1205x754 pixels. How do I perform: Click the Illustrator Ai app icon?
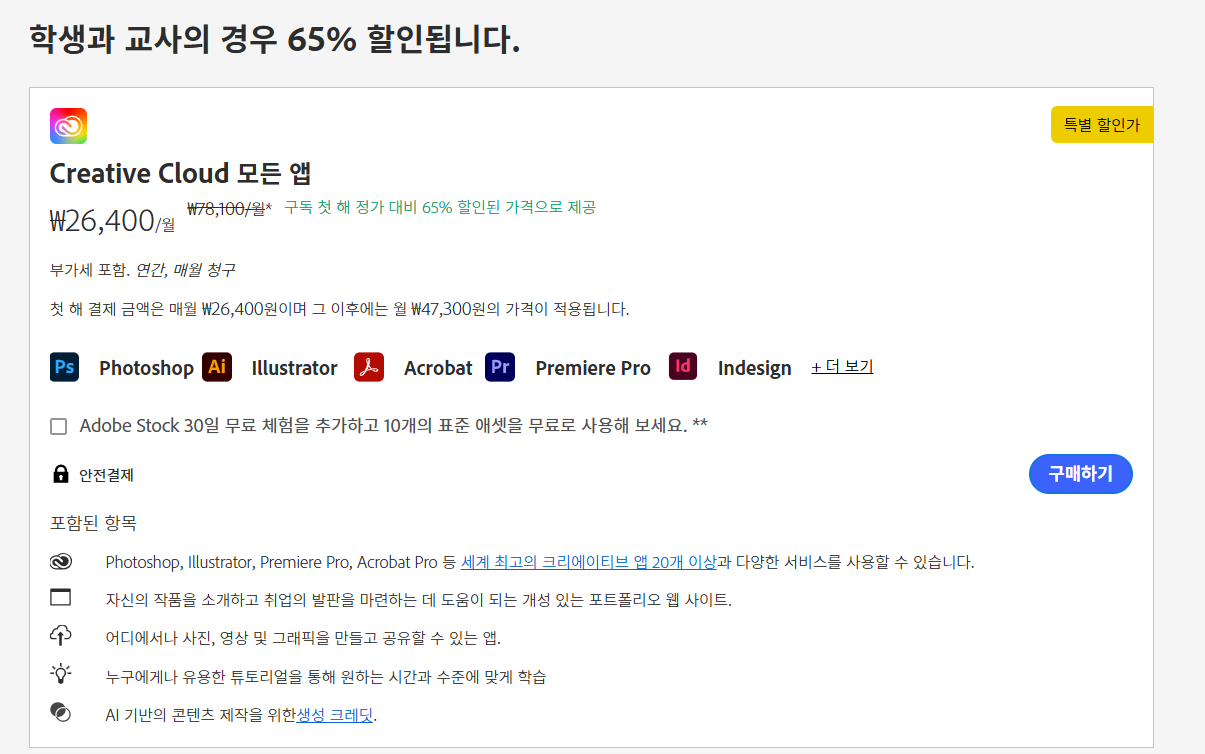click(217, 367)
